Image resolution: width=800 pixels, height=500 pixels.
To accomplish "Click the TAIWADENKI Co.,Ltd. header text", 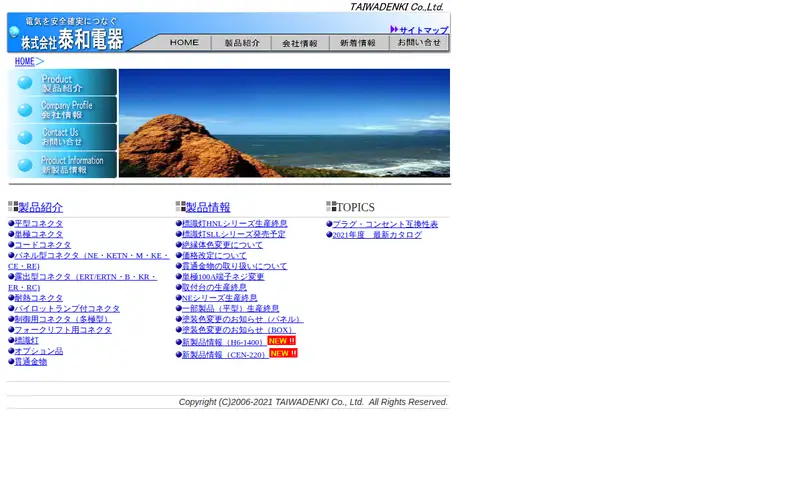I will tap(396, 7).
